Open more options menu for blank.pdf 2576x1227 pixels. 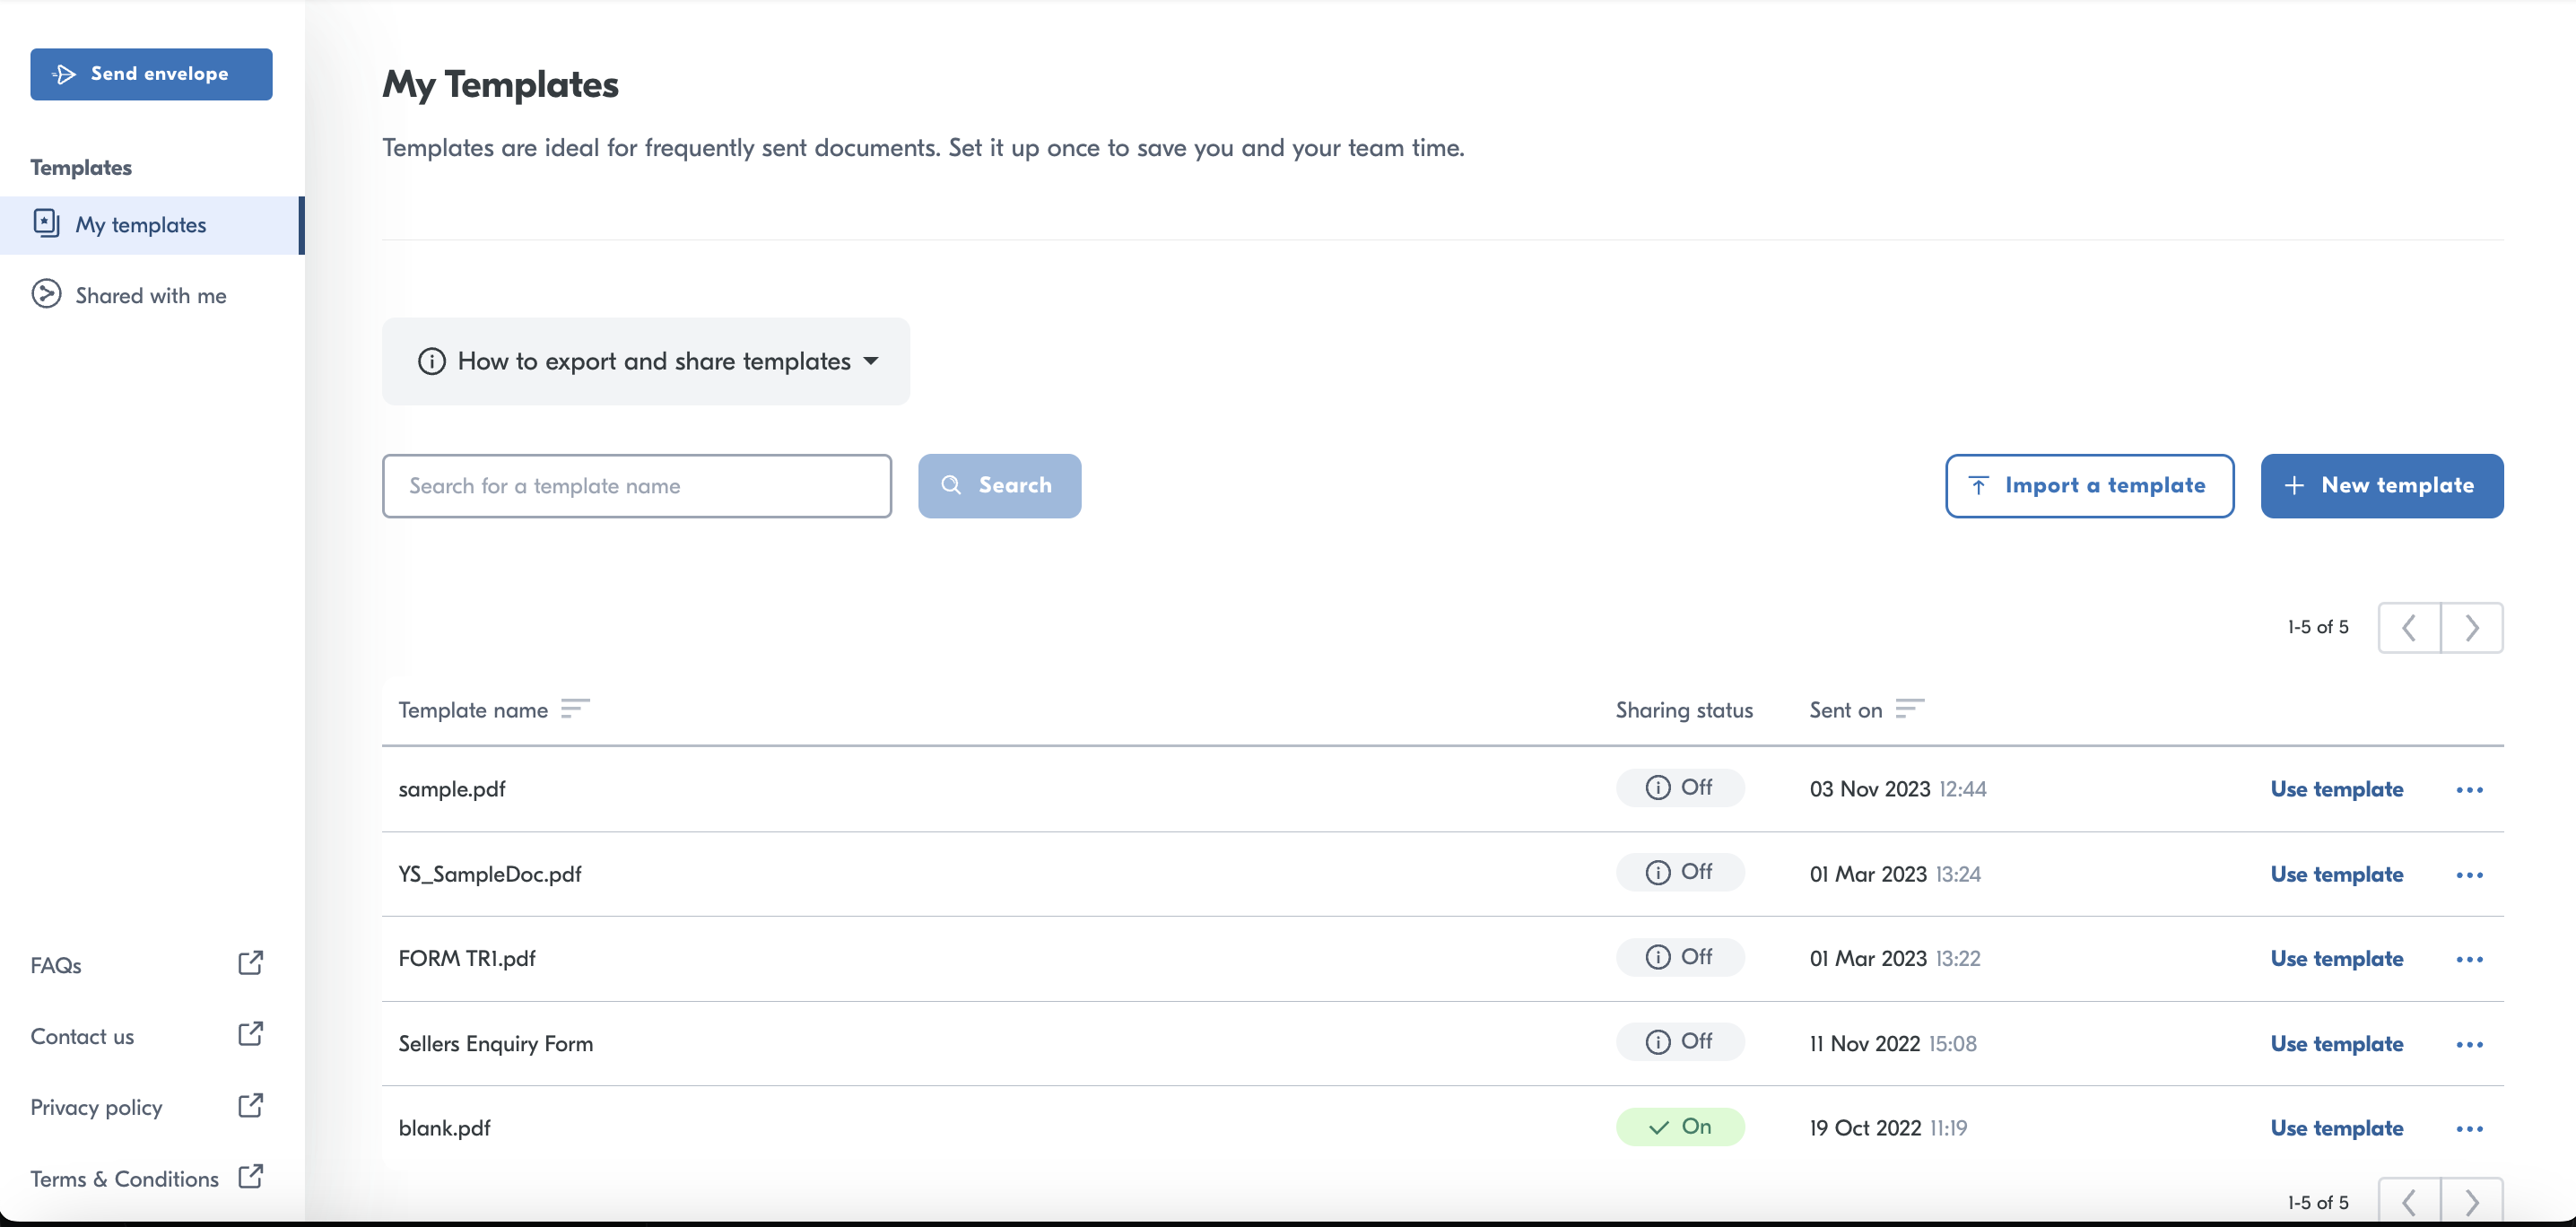pos(2469,1129)
